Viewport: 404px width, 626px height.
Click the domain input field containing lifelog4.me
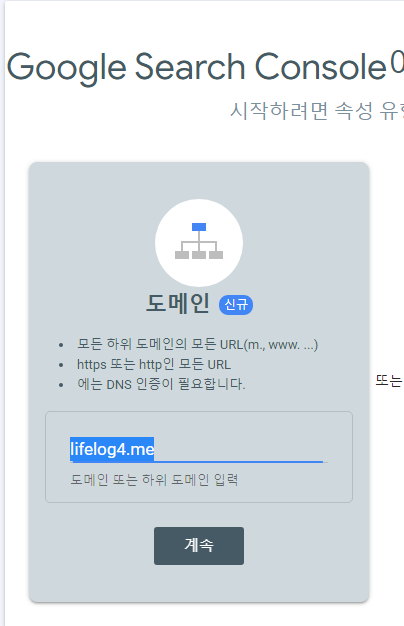click(x=199, y=450)
